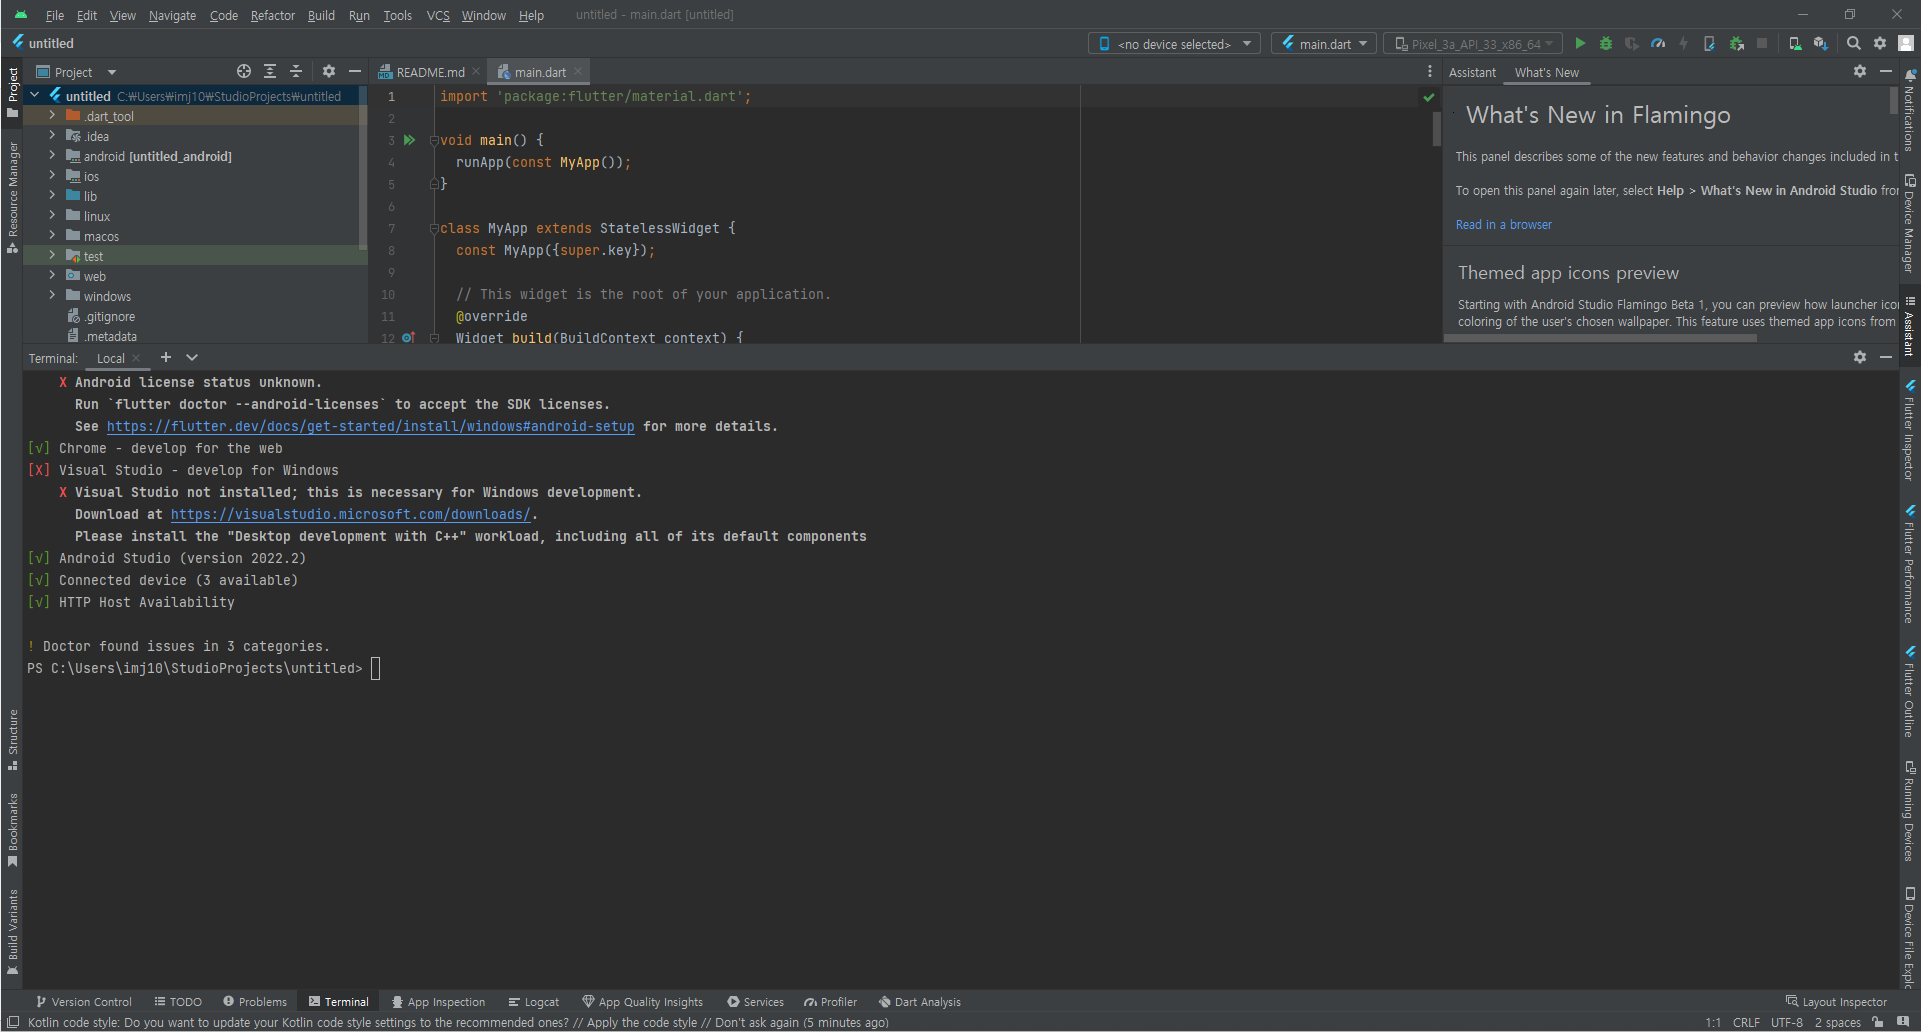Toggle Structure side panel
1921x1032 pixels.
[13, 740]
